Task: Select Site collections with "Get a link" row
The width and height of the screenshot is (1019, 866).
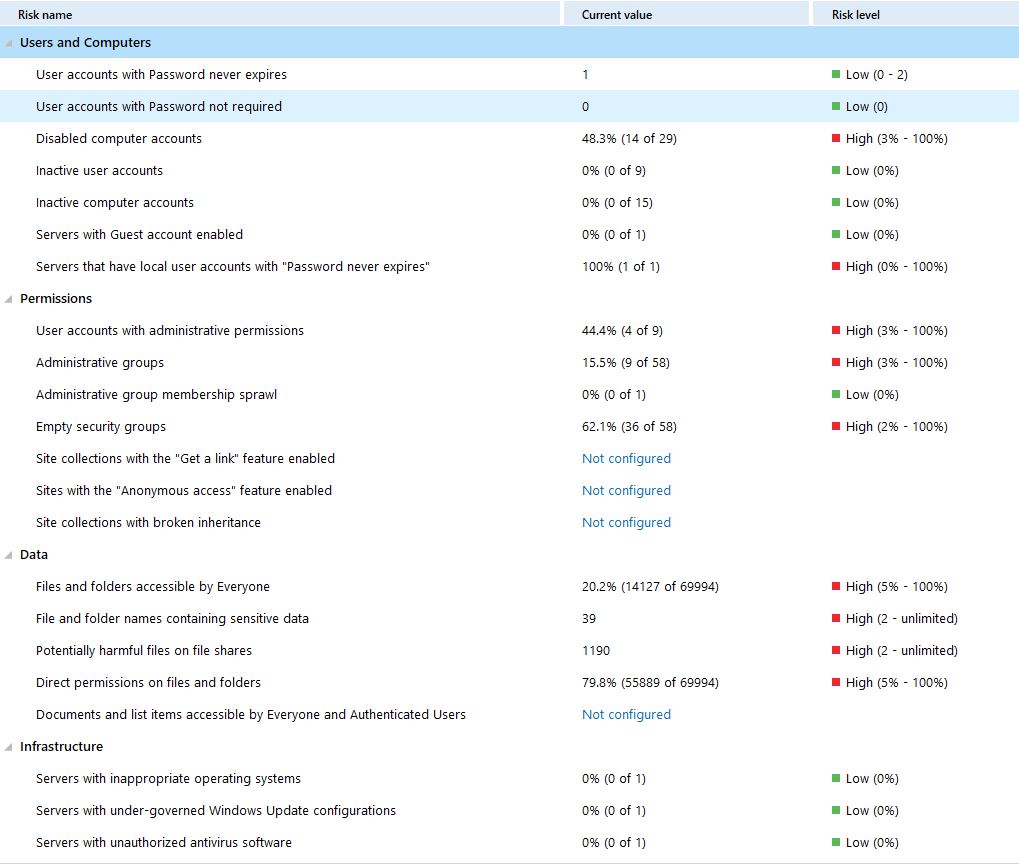Action: click(x=510, y=459)
